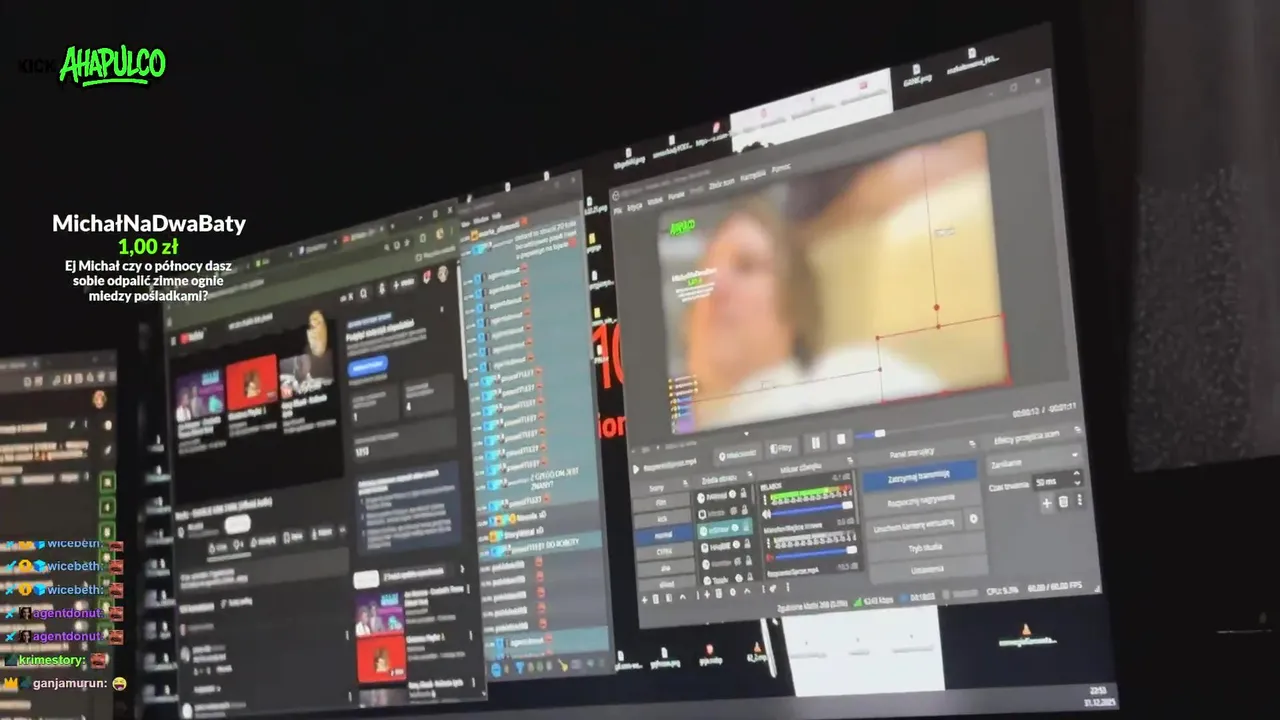Remove the selected scene with trash icon
Viewport: 1280px width, 720px height.
(x=656, y=599)
